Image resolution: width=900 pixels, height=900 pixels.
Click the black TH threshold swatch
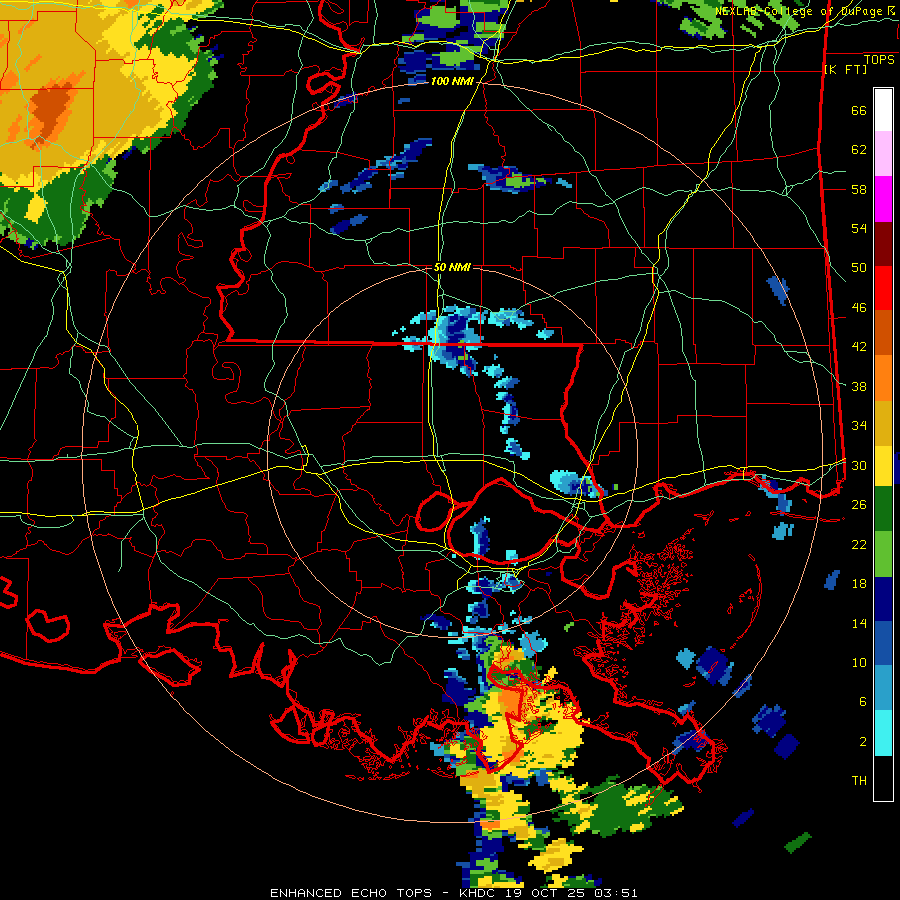tap(883, 778)
